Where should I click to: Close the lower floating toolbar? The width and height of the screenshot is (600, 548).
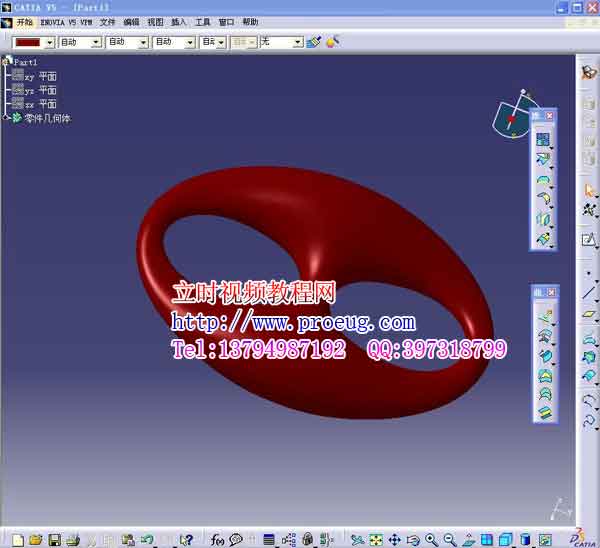click(x=551, y=292)
